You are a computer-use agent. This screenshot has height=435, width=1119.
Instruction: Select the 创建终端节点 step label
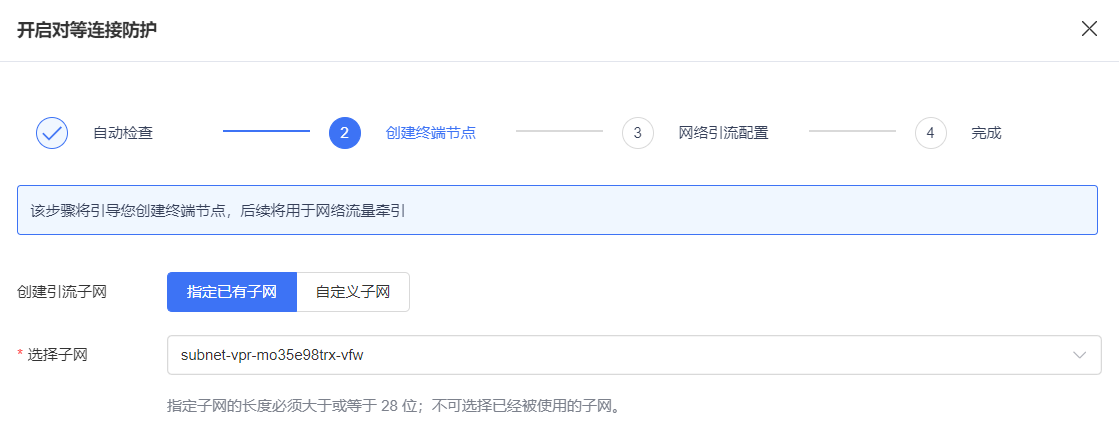431,133
